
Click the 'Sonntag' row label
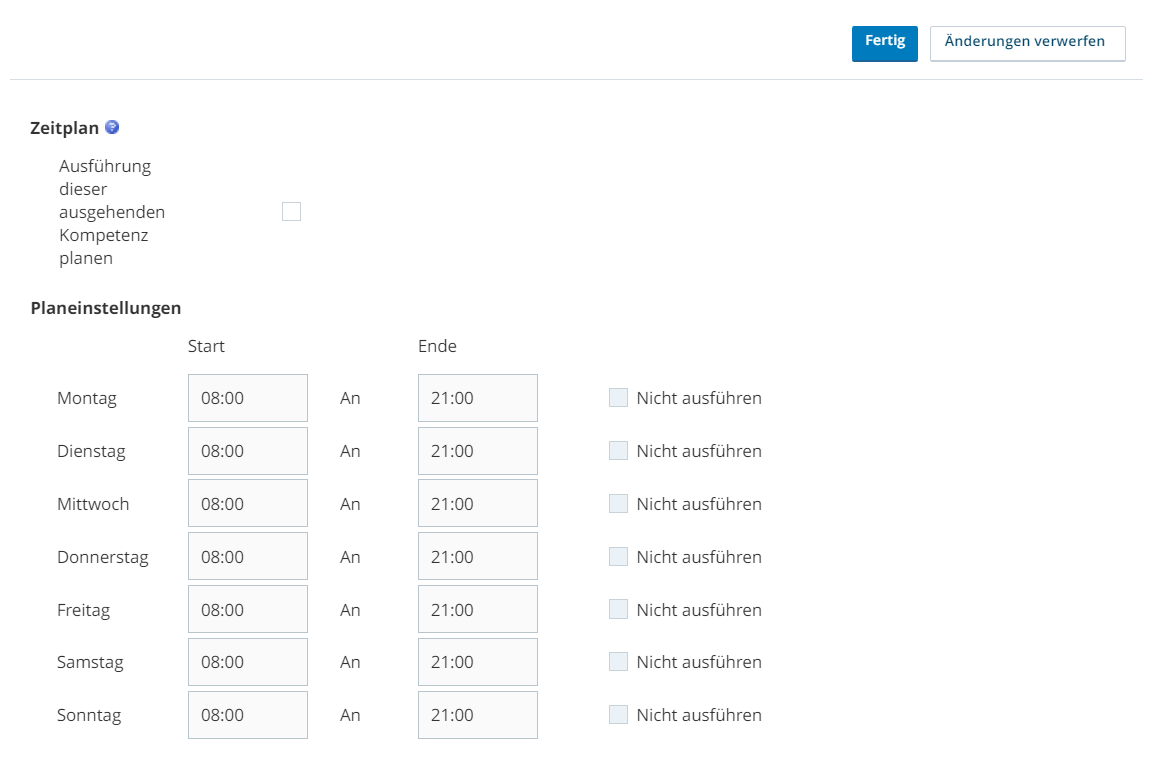click(89, 715)
